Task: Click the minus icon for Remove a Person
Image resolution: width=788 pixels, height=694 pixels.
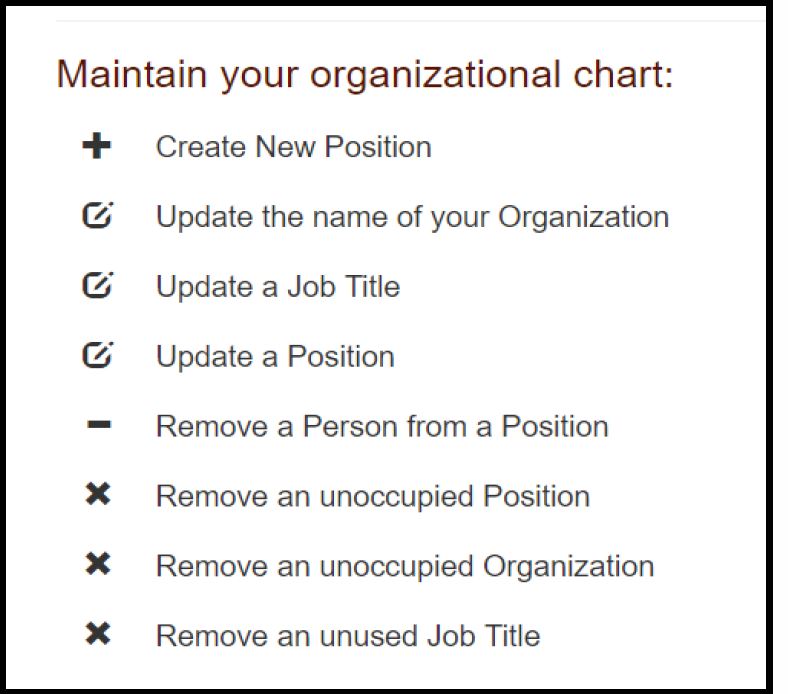Action: [98, 425]
